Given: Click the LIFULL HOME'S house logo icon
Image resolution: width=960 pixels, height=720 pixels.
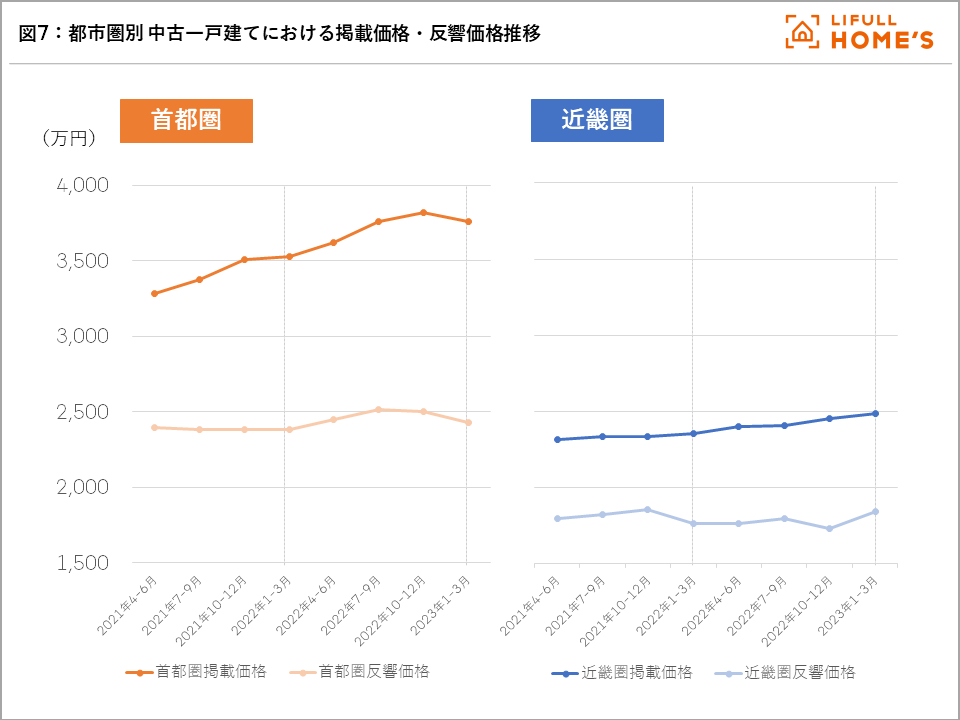Looking at the screenshot, I should coord(801,32).
